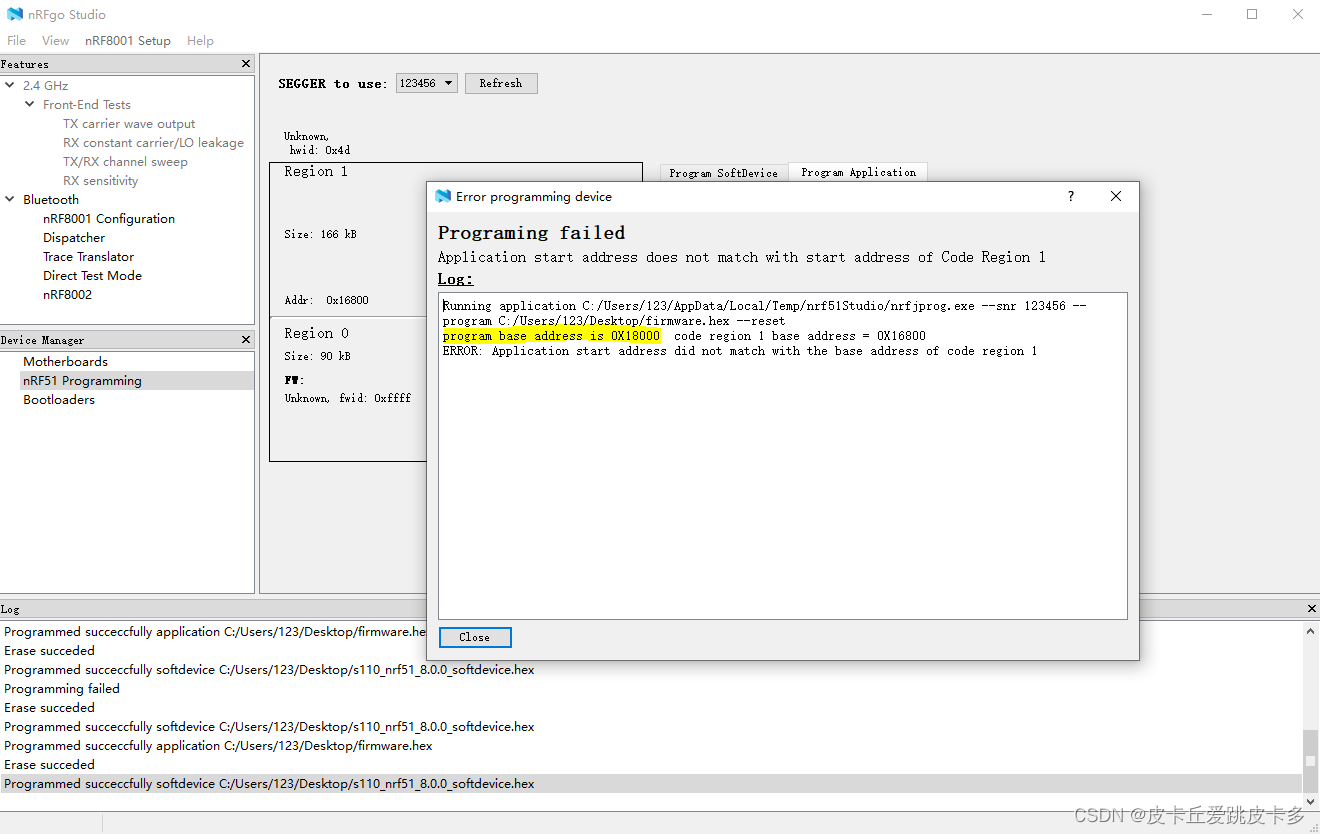The image size is (1320, 834).
Task: Select RX constant carrier/LO leakage
Action: (x=153, y=143)
